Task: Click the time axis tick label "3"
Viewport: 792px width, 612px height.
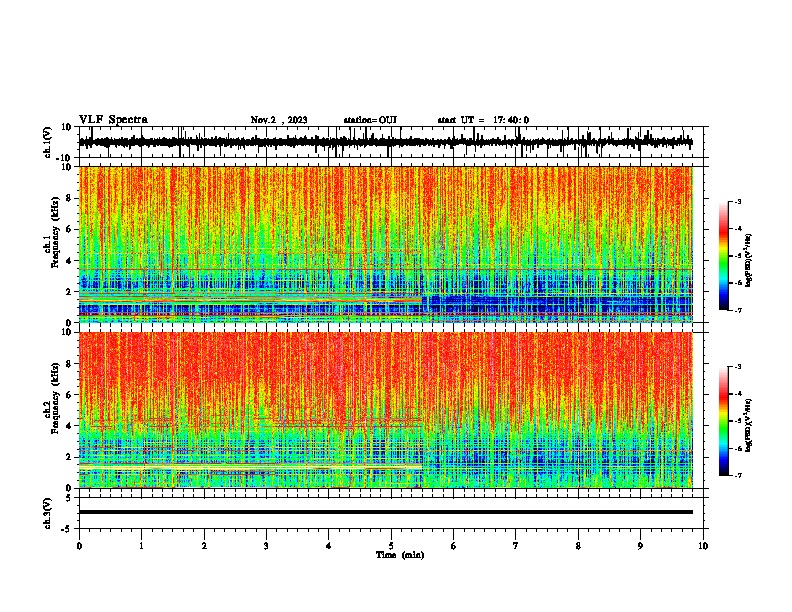Action: [266, 546]
